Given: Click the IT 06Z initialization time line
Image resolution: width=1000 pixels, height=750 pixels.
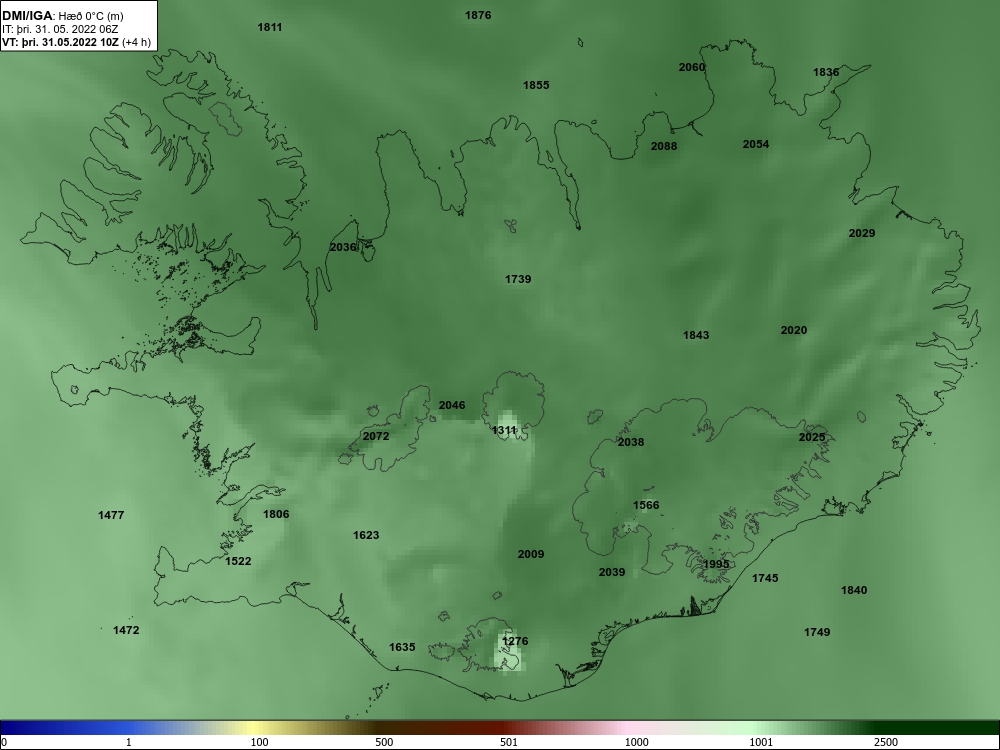Looking at the screenshot, I should point(60,29).
